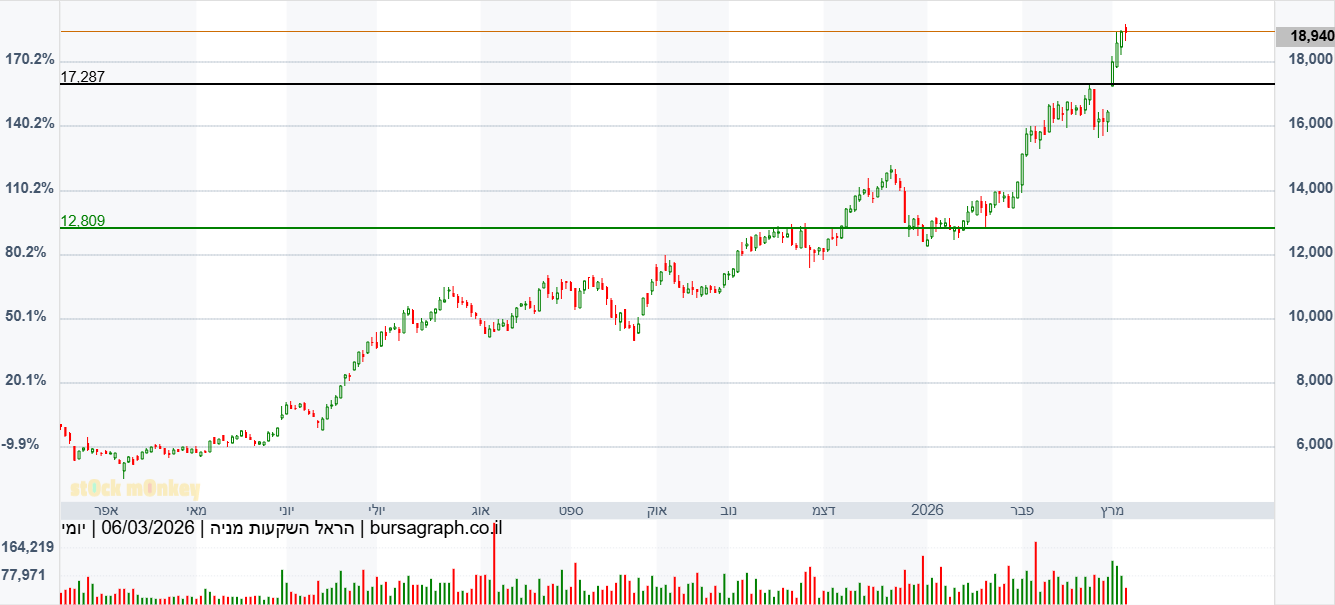
Task: Click the 14,000 price axis label
Action: 1309,188
